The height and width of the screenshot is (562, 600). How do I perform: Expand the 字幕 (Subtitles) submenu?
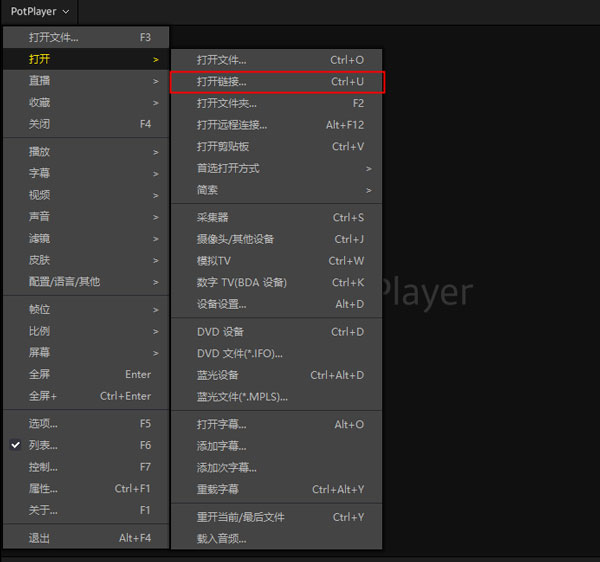pyautogui.click(x=90, y=173)
